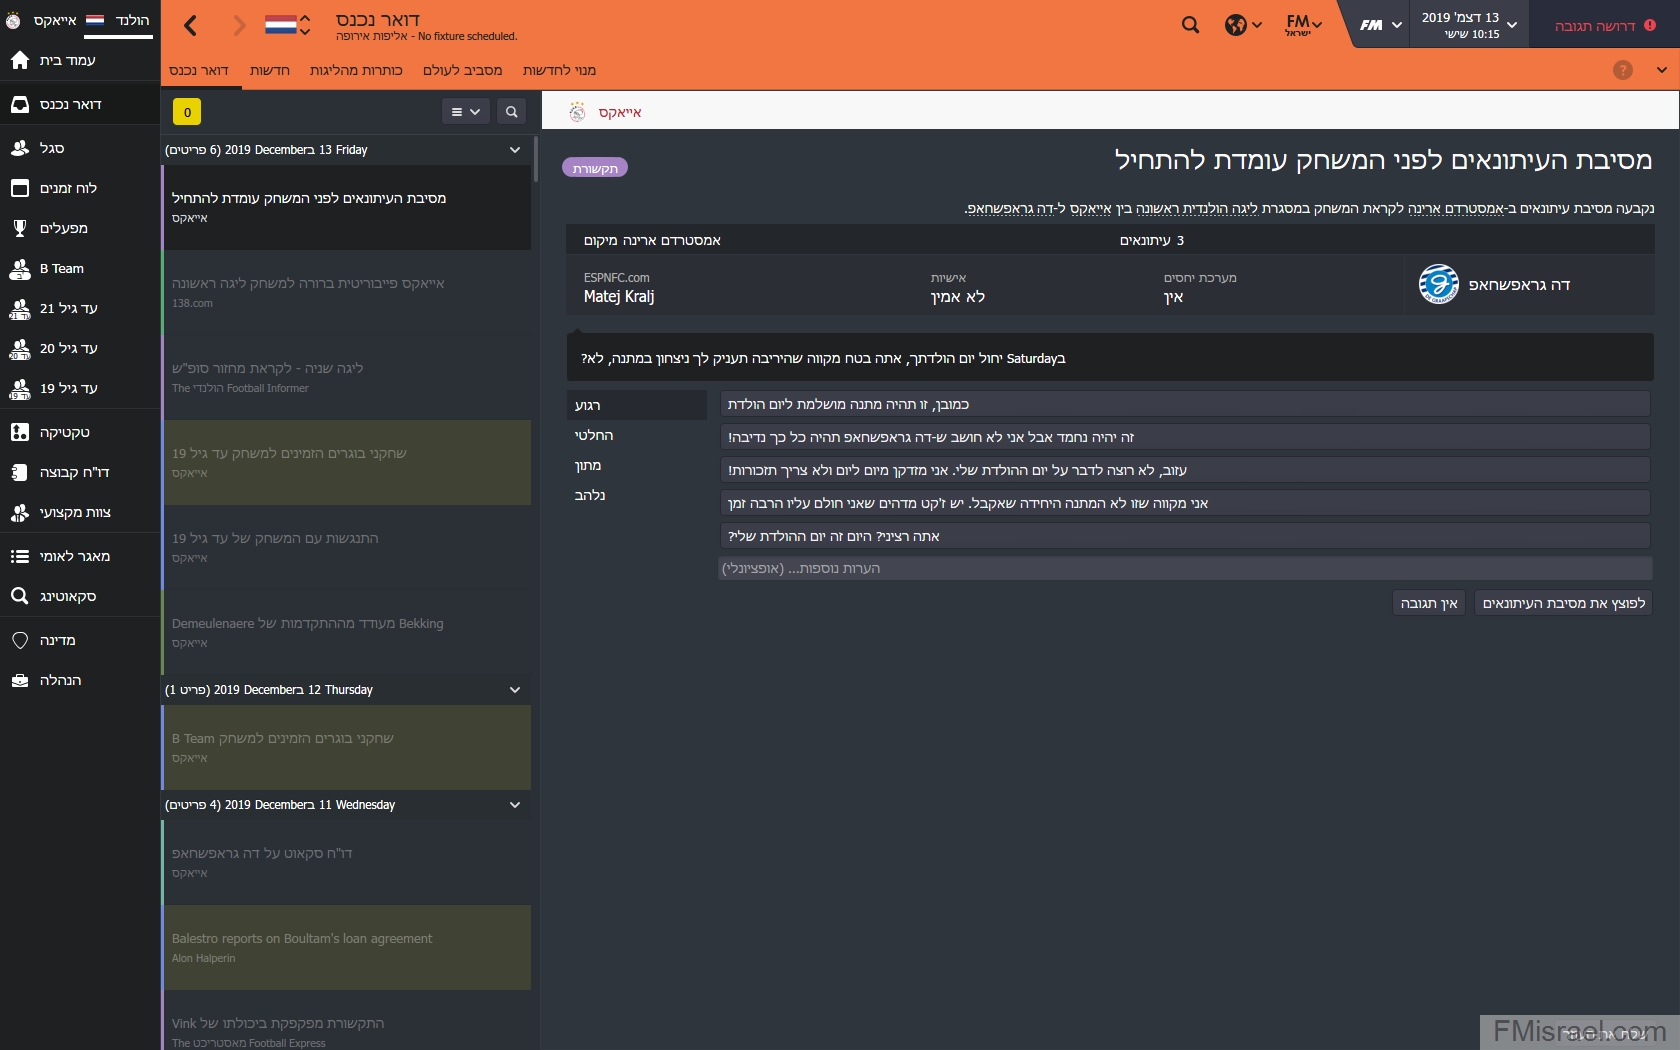Screen dimensions: 1680x1050
Task: Select answer אתה רציני? היום זה יום
Action: [x=1185, y=536]
